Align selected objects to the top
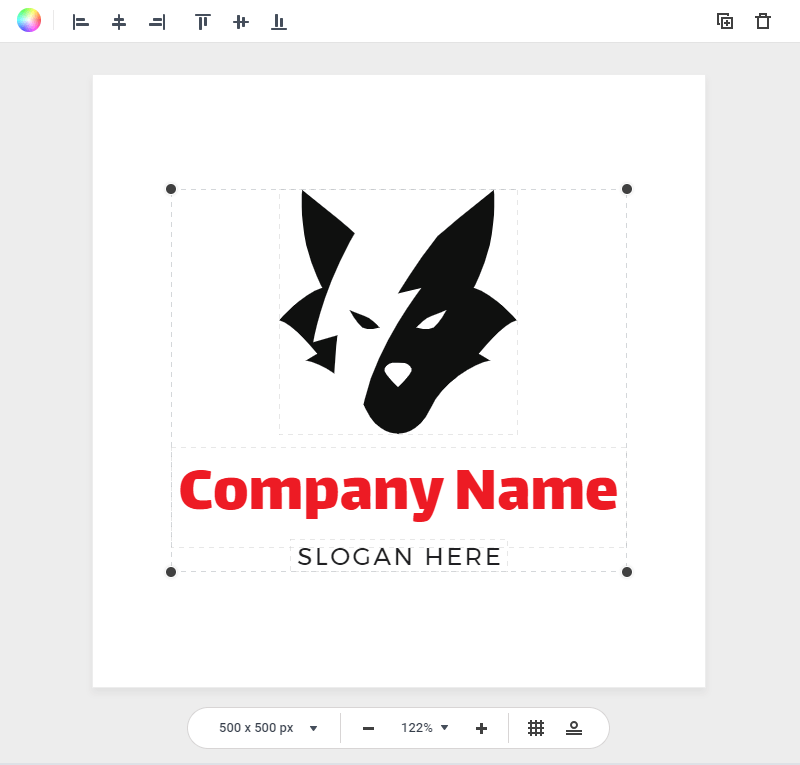The image size is (800, 765). (x=203, y=22)
